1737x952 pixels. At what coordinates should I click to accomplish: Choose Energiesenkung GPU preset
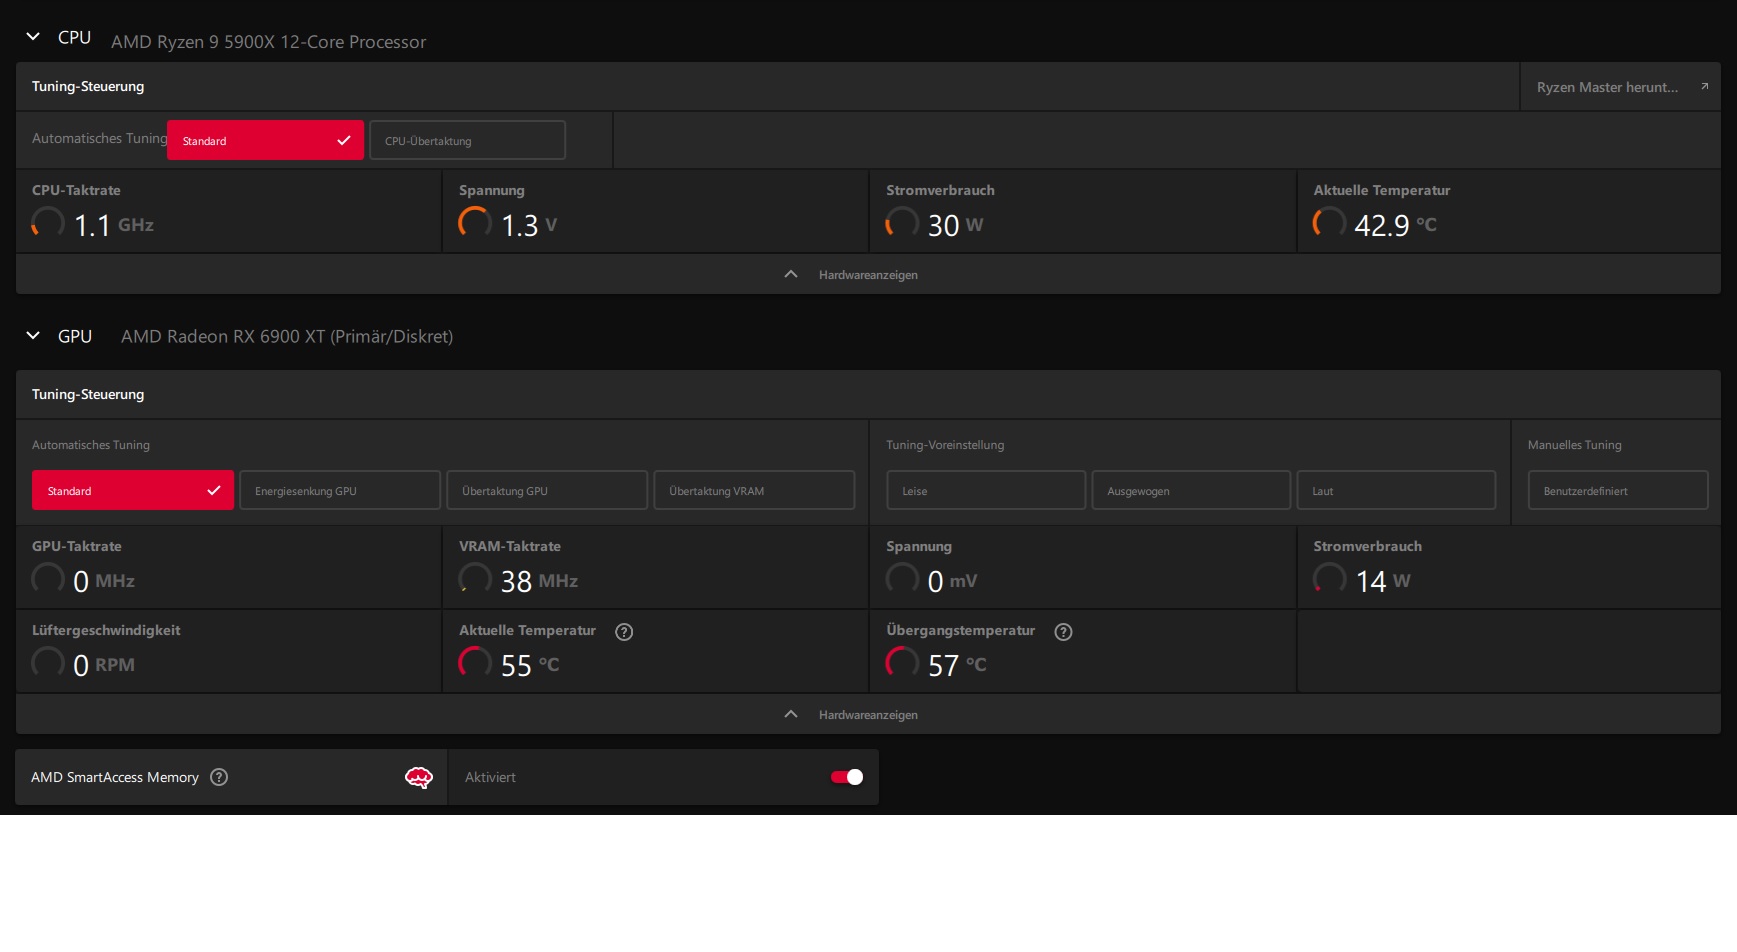tap(340, 490)
